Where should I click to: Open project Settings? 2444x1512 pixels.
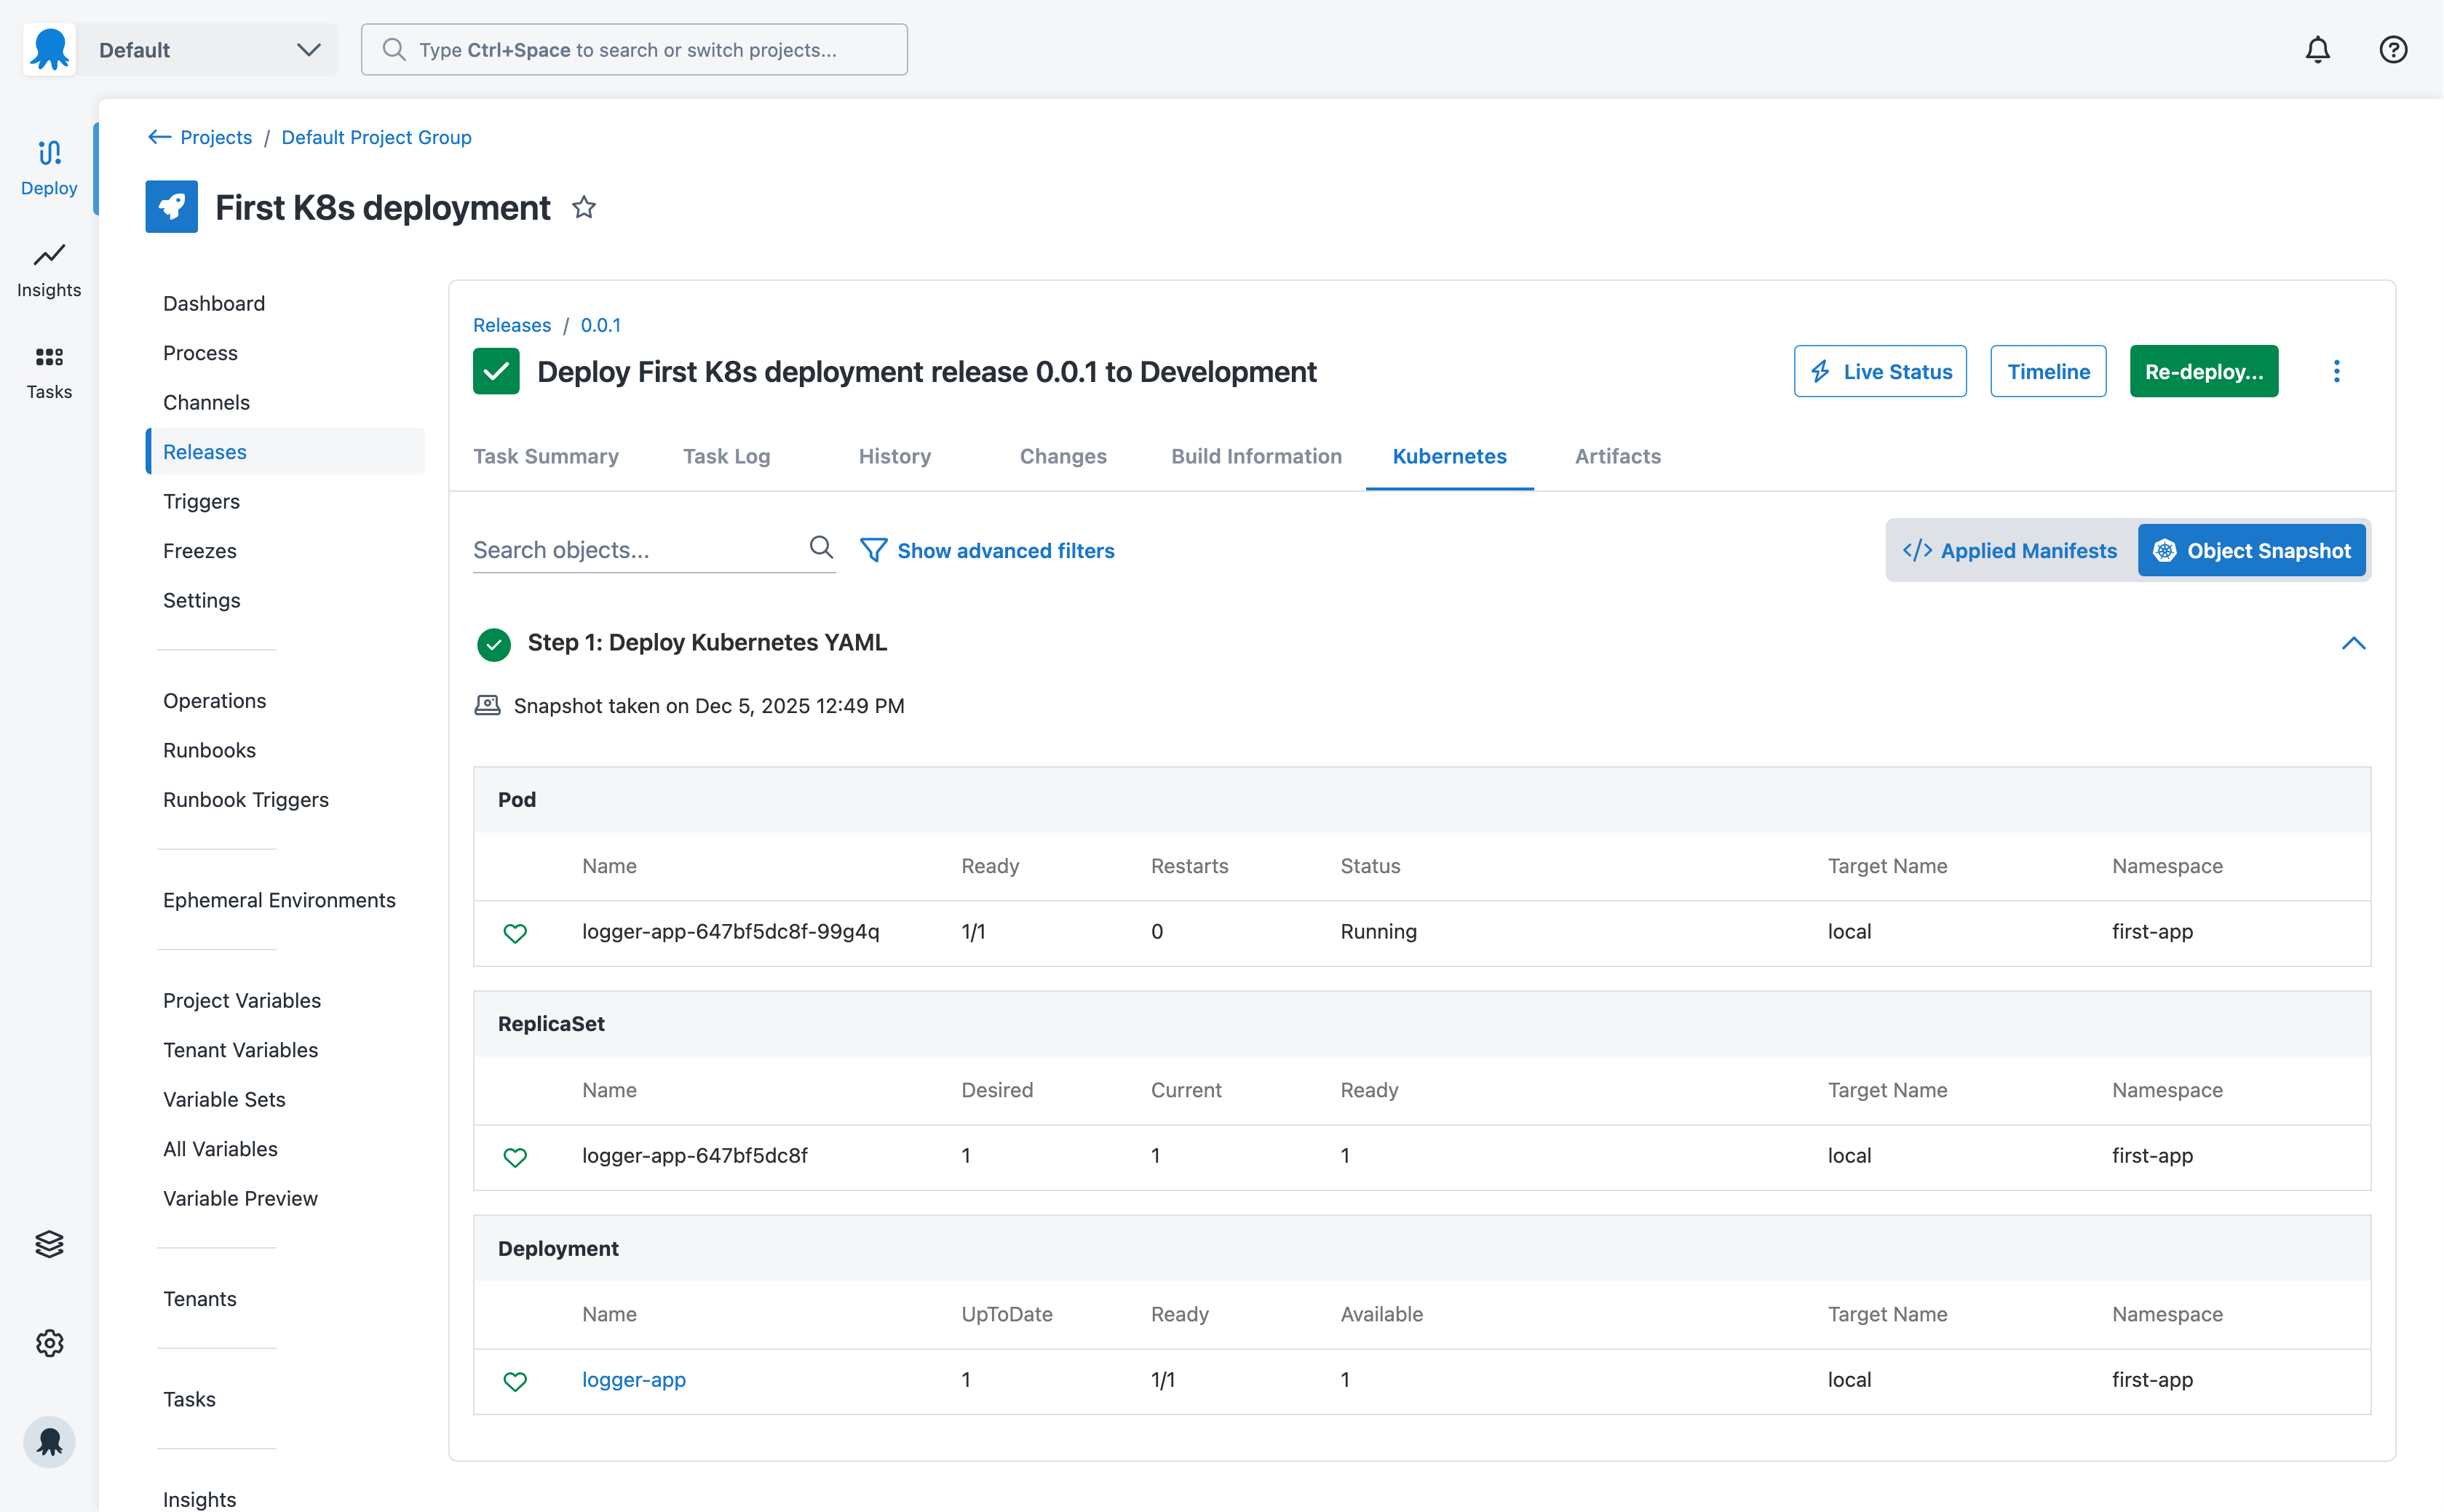[201, 600]
